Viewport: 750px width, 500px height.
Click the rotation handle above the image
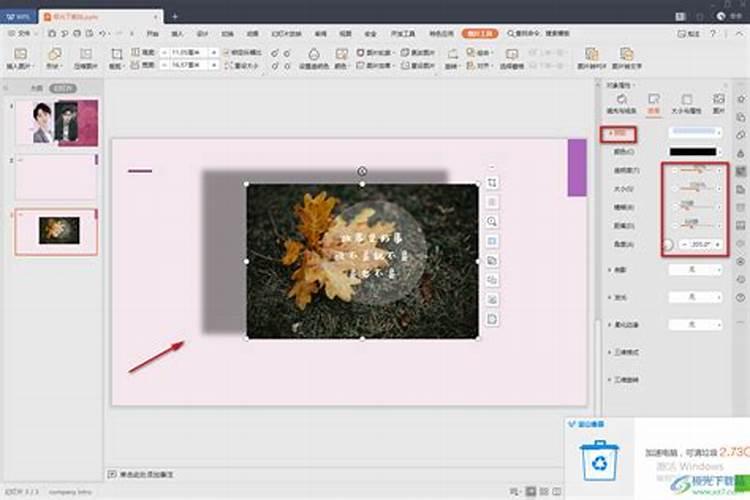[x=362, y=171]
